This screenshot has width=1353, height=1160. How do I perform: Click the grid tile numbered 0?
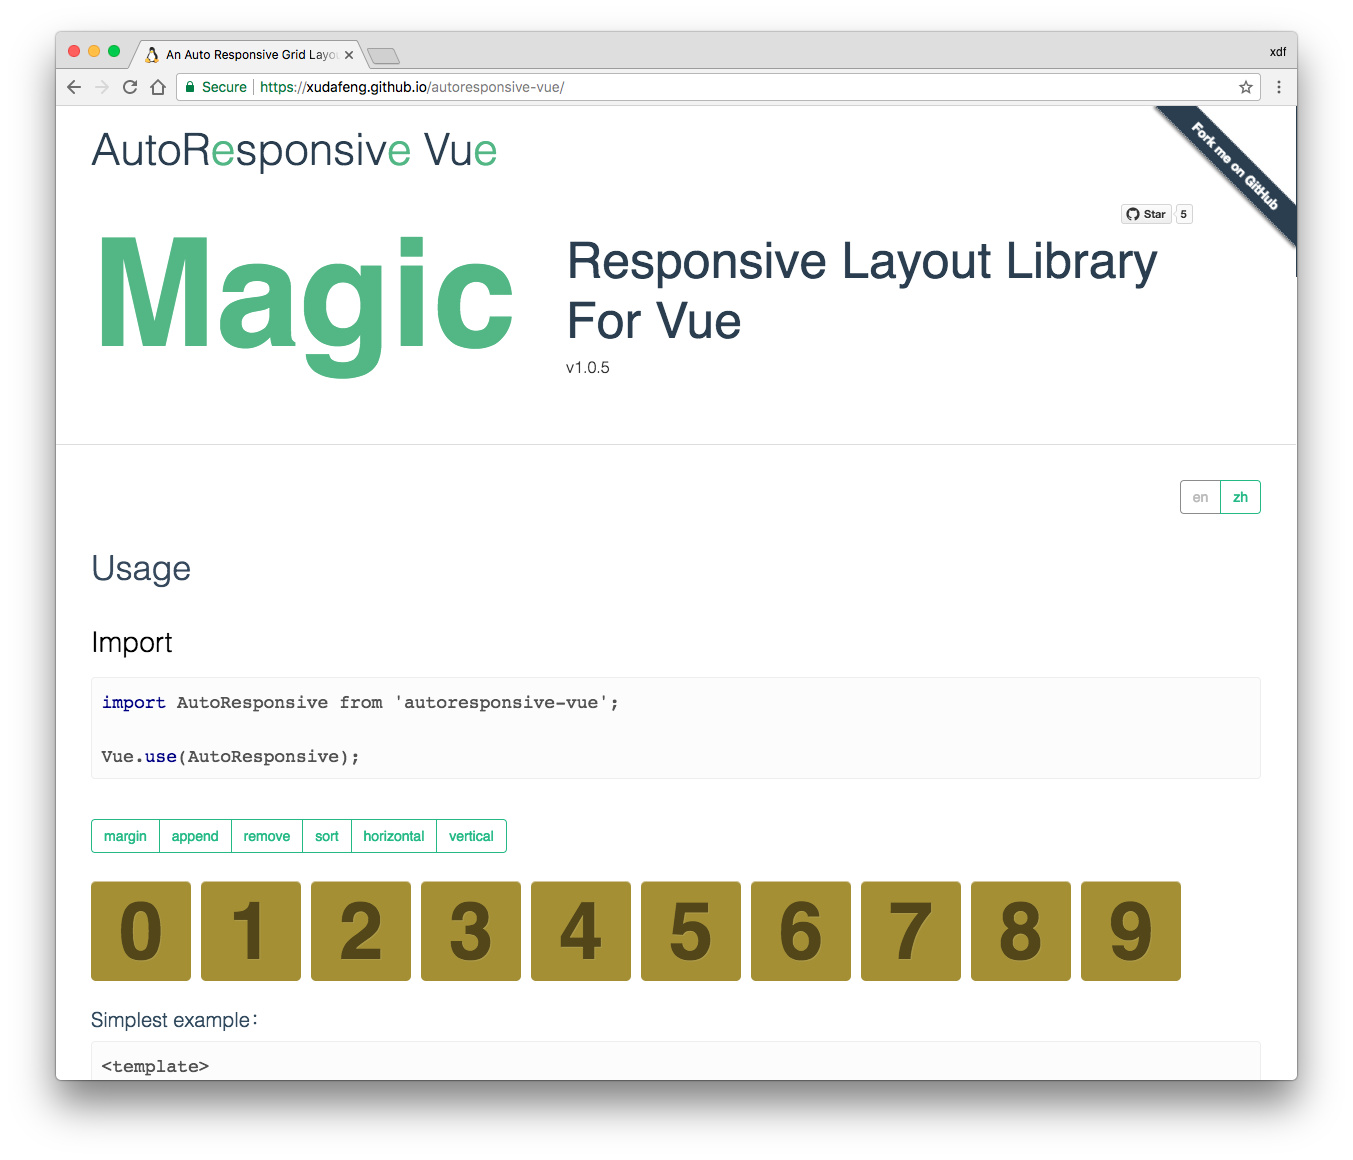tap(141, 931)
